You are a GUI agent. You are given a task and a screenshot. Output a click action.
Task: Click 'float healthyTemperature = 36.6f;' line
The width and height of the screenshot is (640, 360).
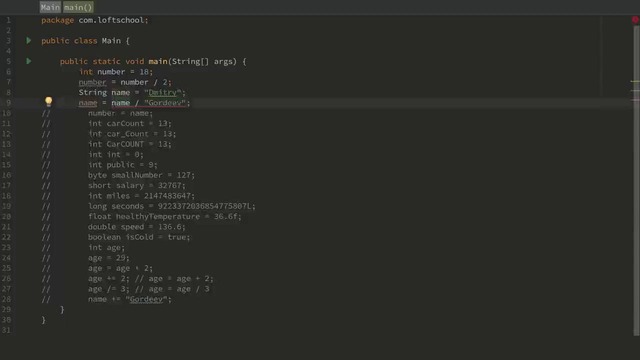165,216
